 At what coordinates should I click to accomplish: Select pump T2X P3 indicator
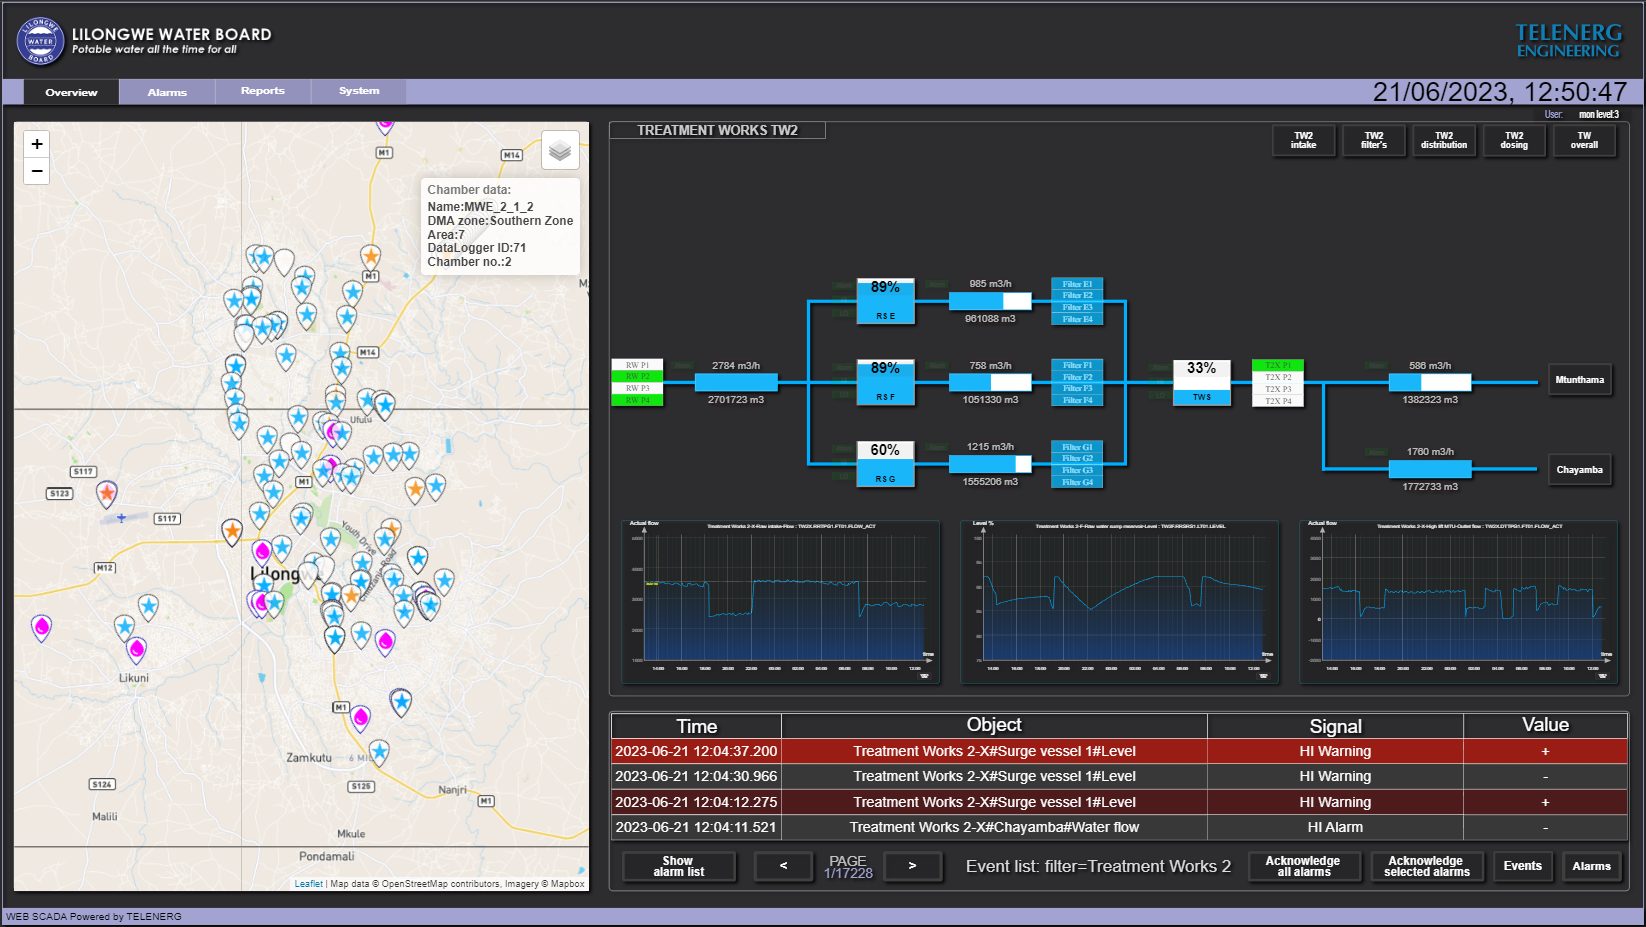point(1278,389)
